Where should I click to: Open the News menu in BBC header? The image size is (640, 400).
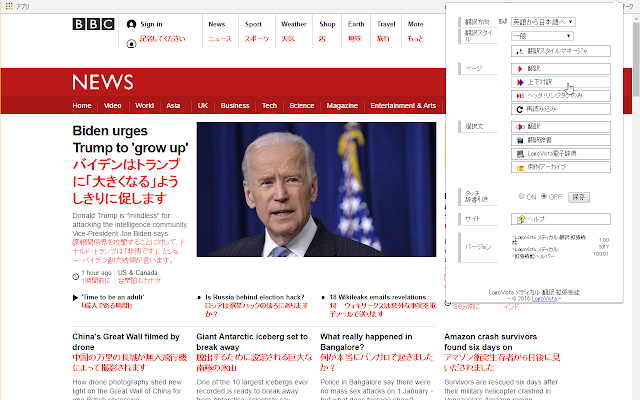pyautogui.click(x=217, y=24)
